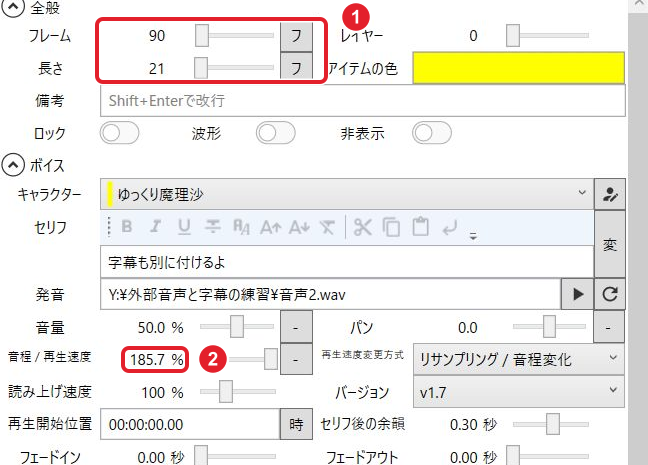The height and width of the screenshot is (465, 648).
Task: Click the パン slider handle
Action: pyautogui.click(x=549, y=327)
